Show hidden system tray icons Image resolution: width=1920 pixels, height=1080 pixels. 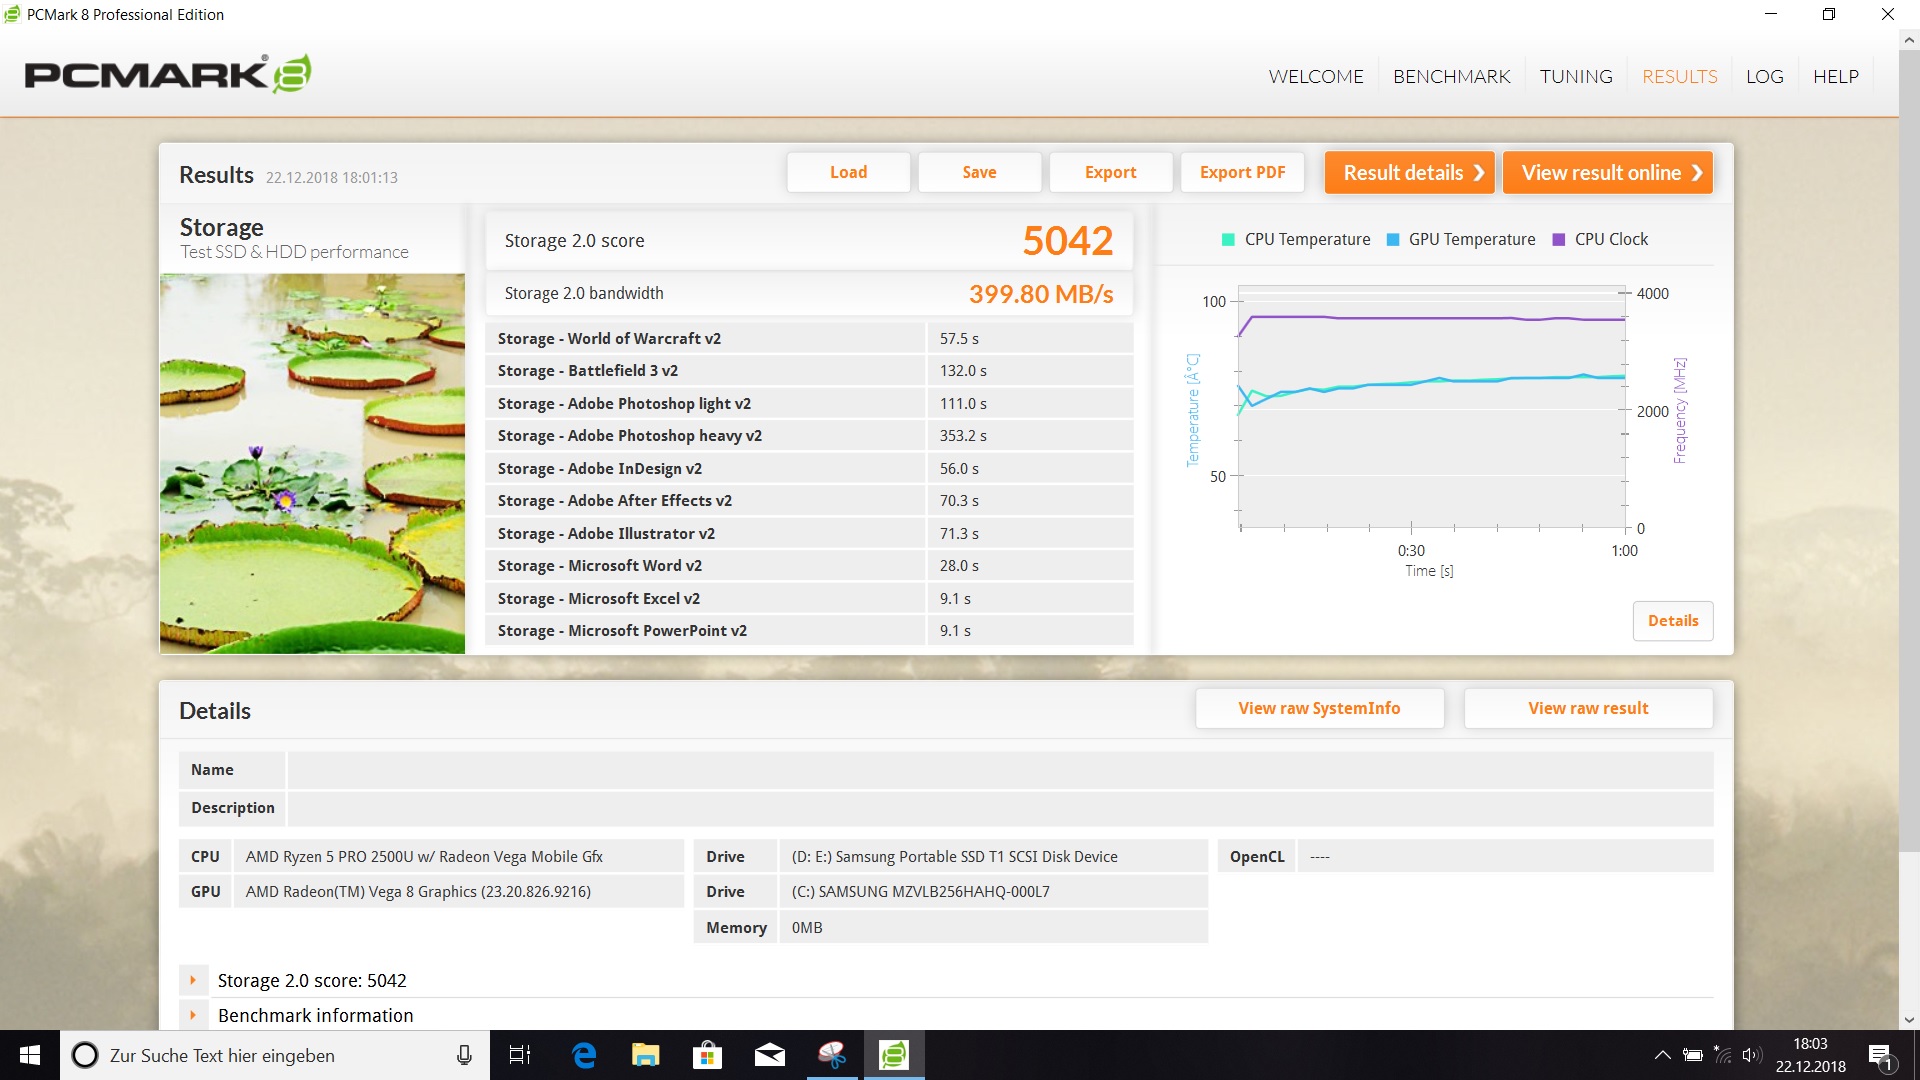[1662, 1055]
